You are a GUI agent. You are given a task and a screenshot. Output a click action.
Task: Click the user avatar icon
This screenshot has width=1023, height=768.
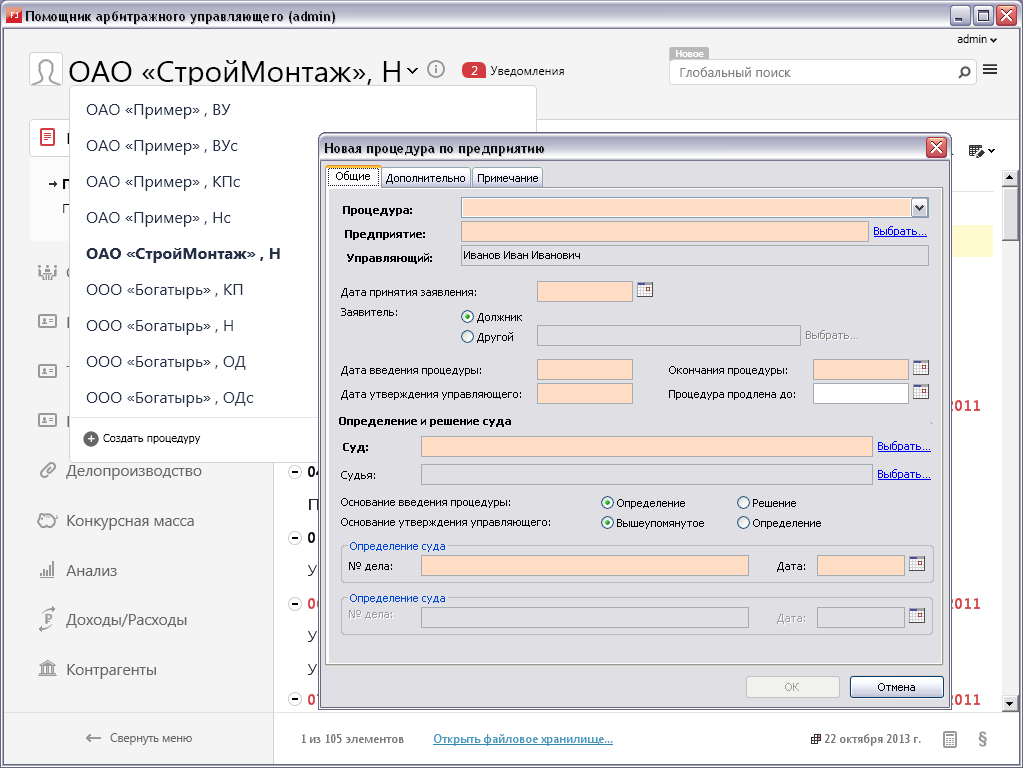pos(46,69)
